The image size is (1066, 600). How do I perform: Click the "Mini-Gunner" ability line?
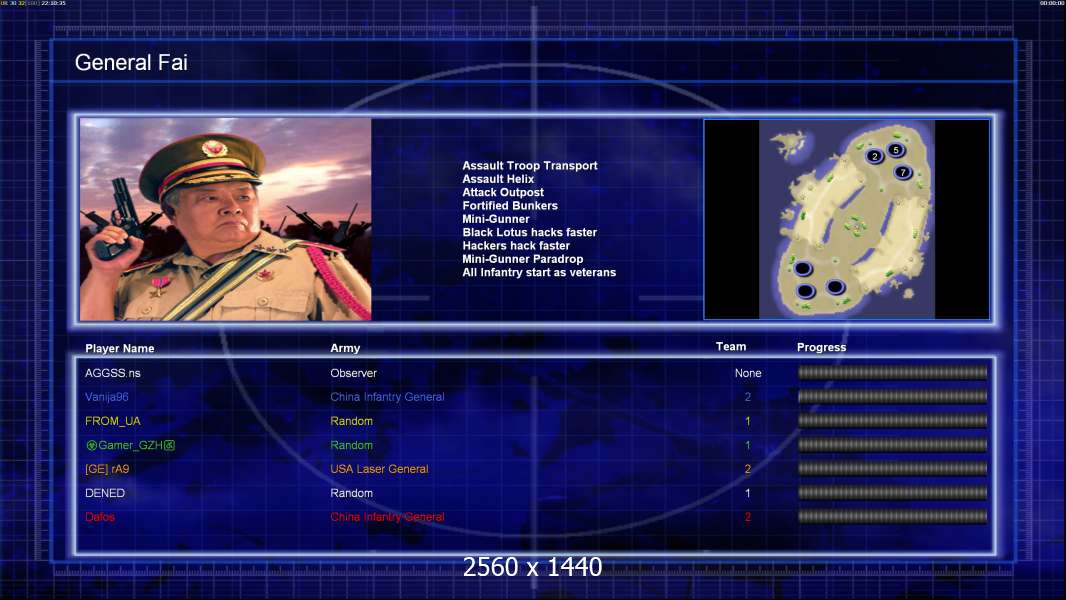[496, 219]
